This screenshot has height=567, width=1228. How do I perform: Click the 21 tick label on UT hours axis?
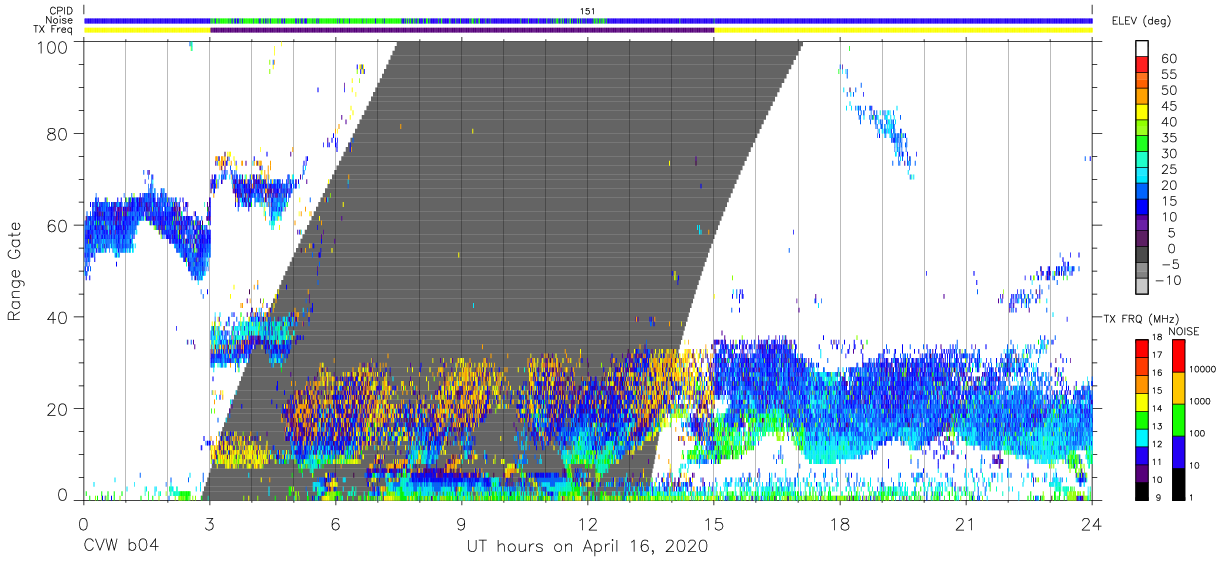(966, 525)
